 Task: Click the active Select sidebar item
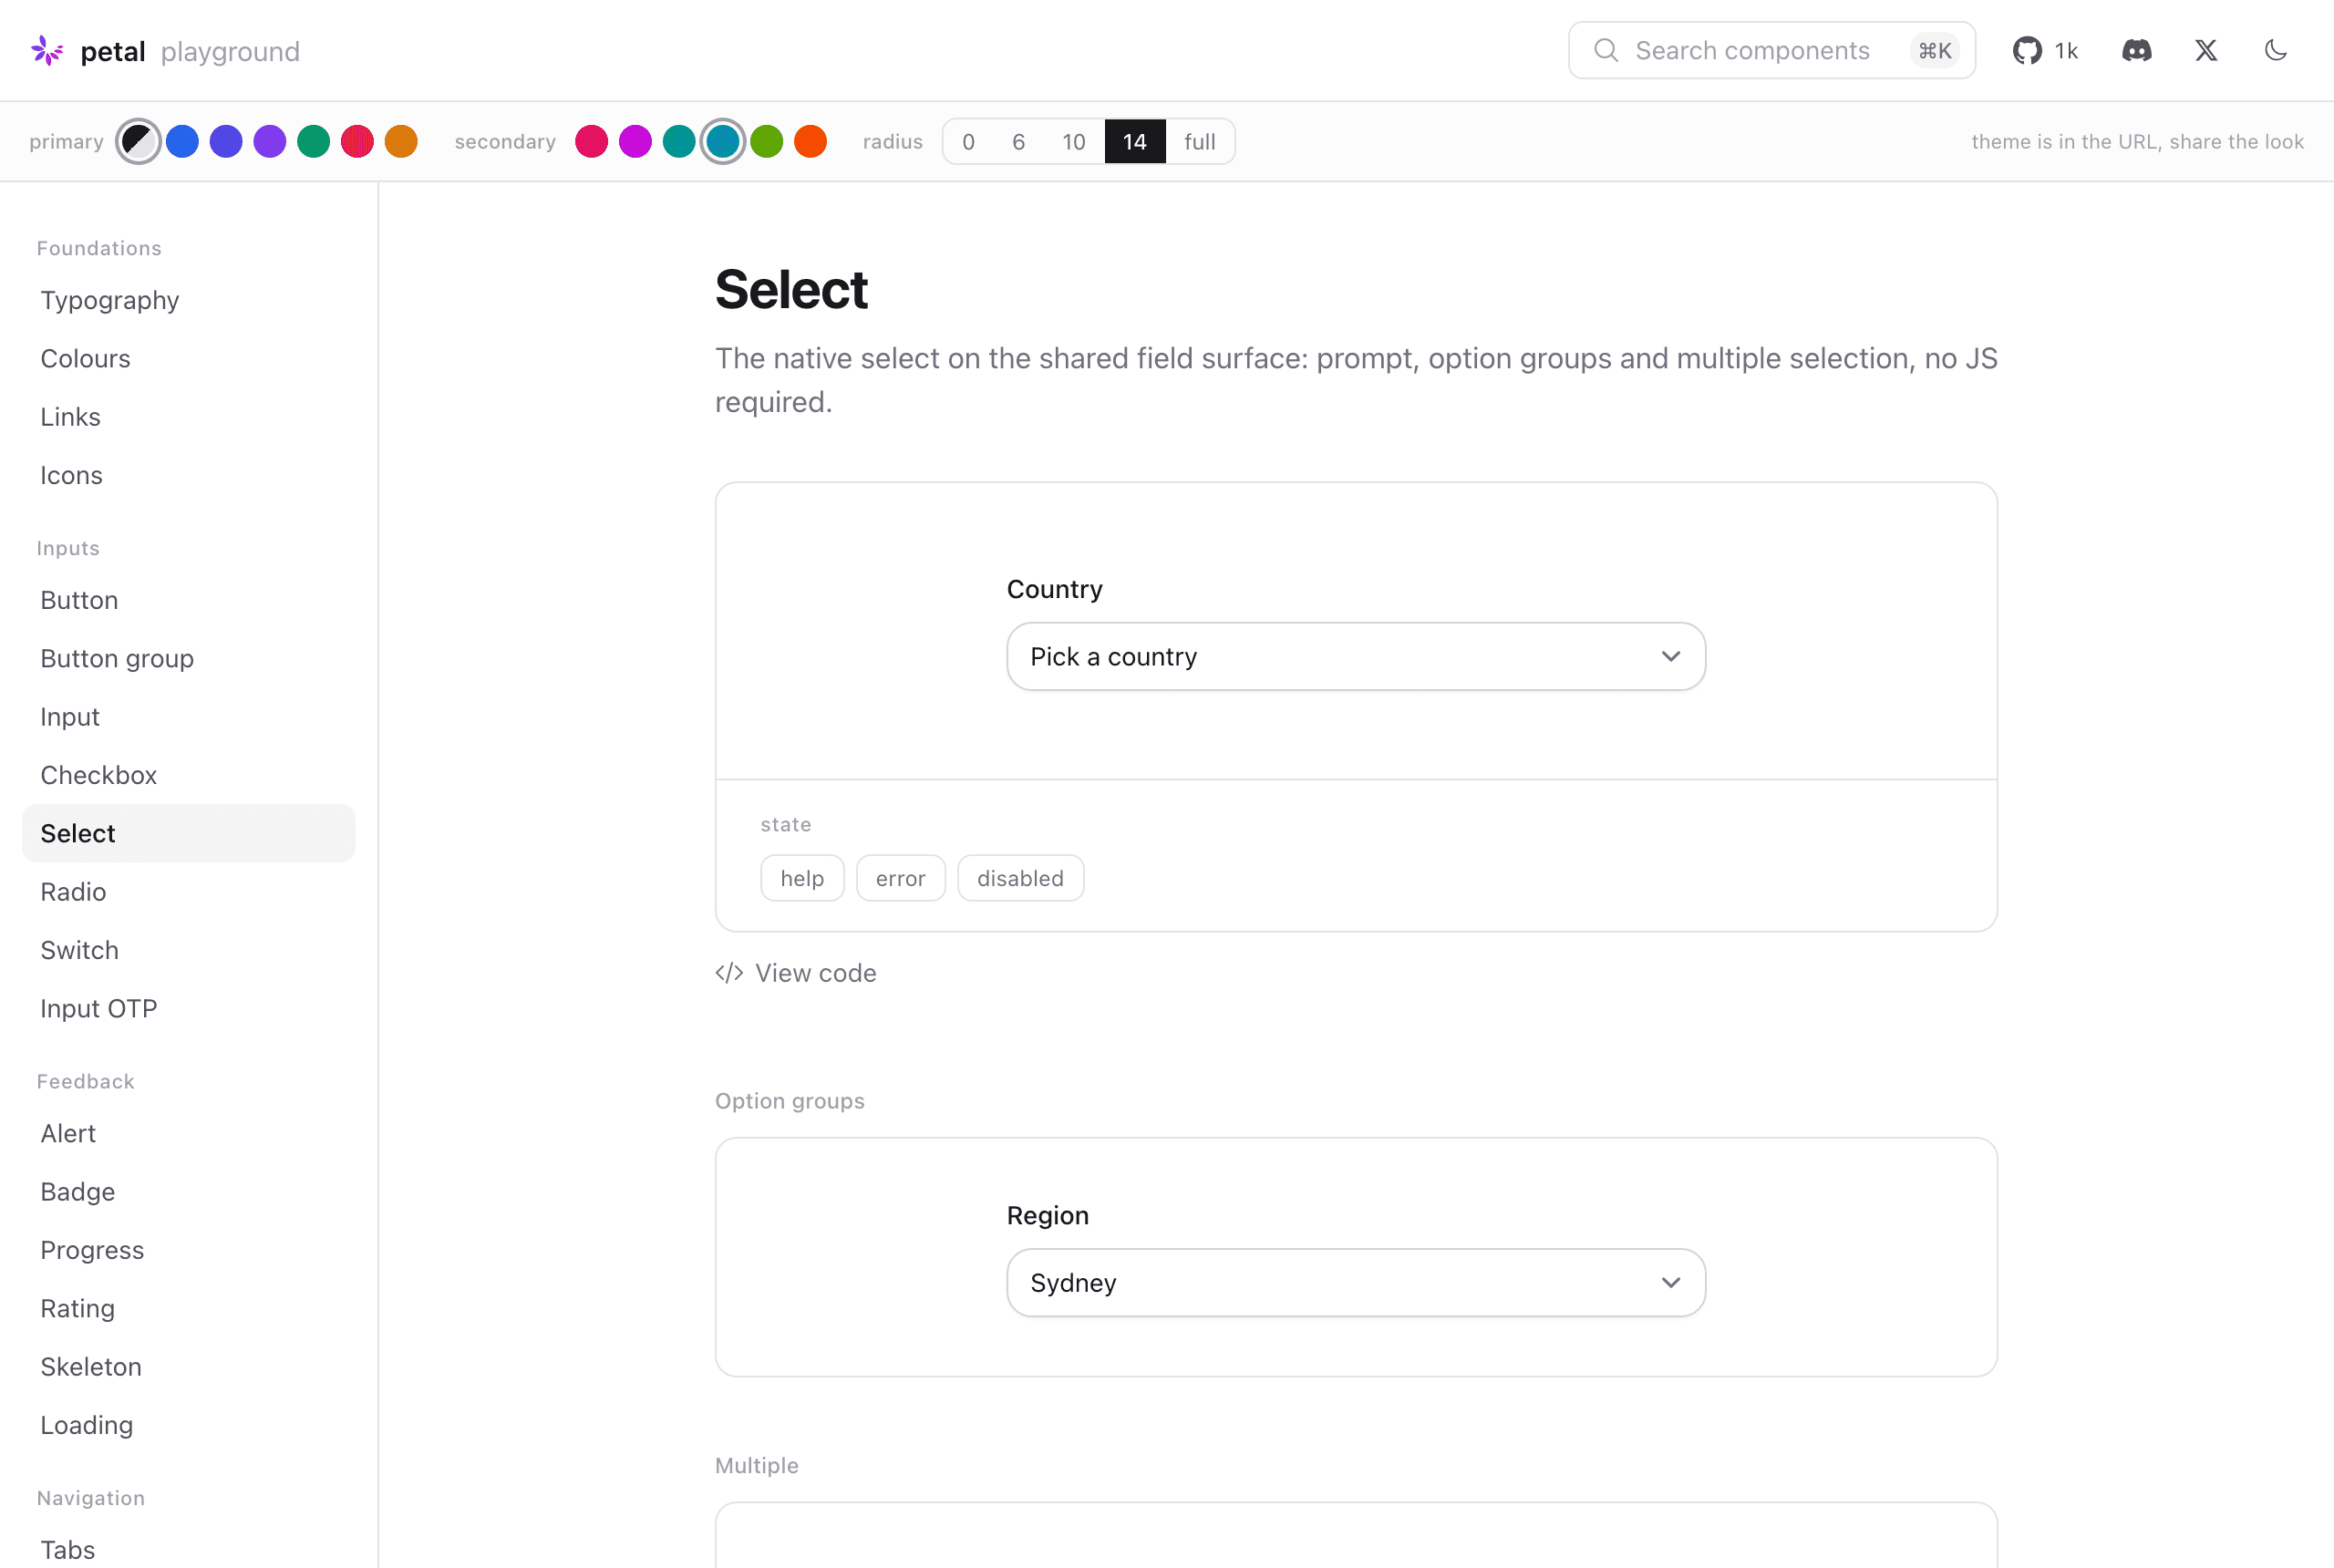[x=189, y=834]
